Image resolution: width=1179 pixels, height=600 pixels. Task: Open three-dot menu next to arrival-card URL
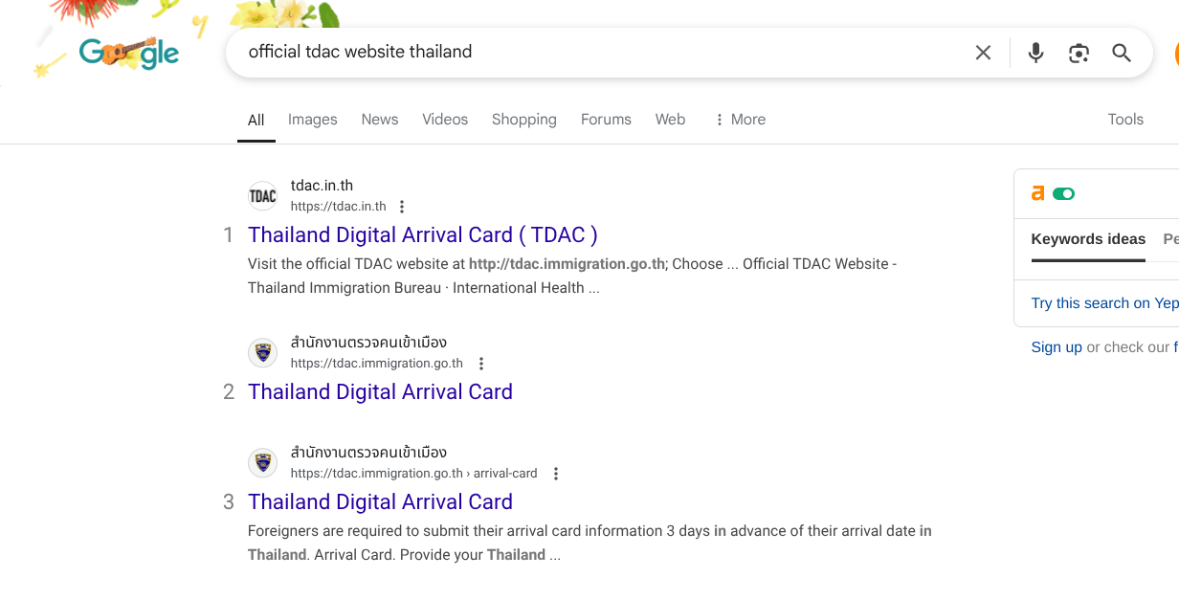[x=556, y=474]
